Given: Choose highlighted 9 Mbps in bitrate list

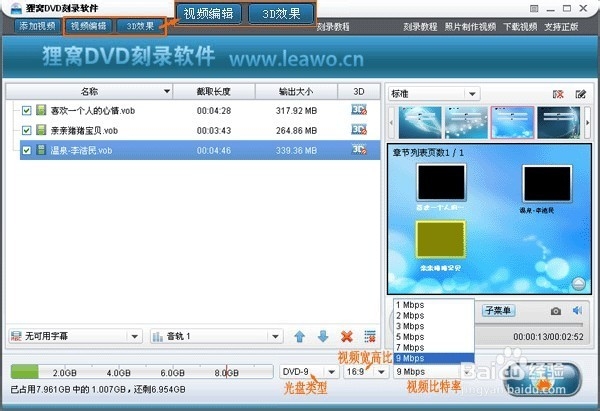Looking at the screenshot, I should 434,359.
